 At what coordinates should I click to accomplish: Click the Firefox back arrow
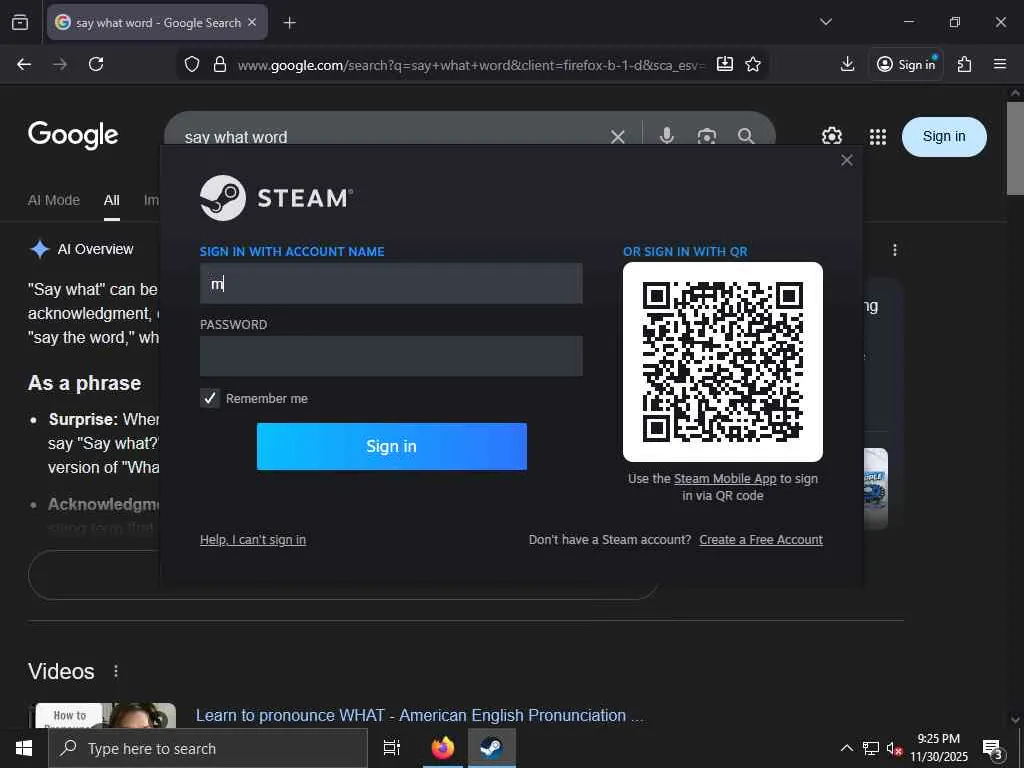point(24,64)
